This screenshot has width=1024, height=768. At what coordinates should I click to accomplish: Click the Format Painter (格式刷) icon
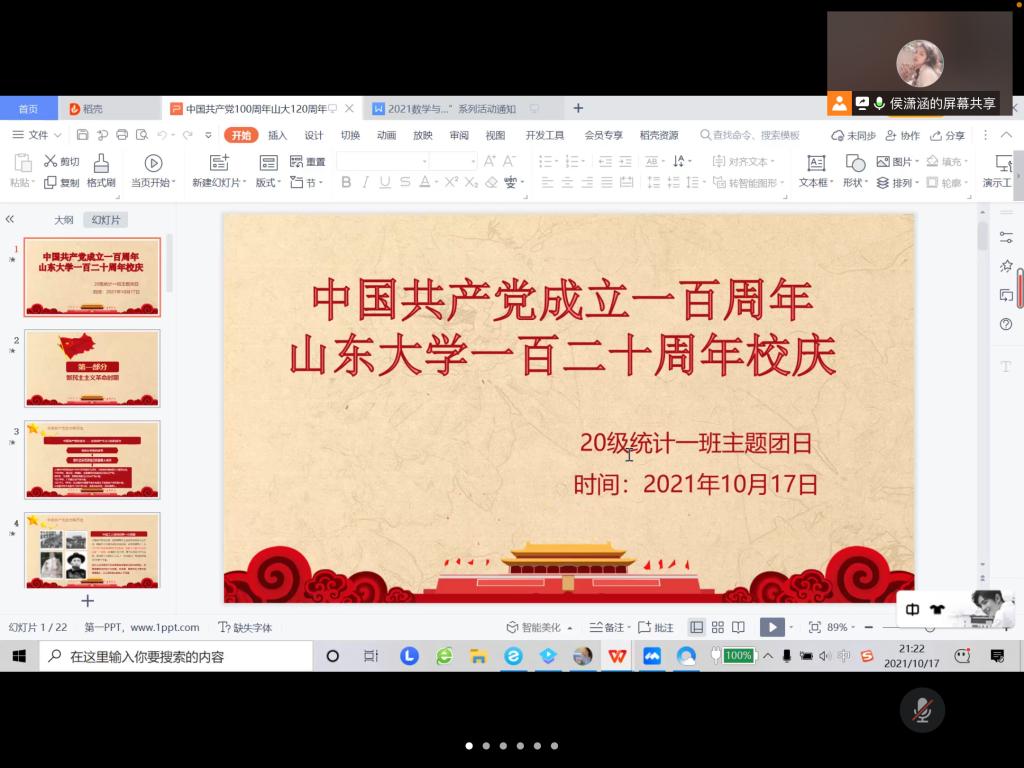click(101, 163)
